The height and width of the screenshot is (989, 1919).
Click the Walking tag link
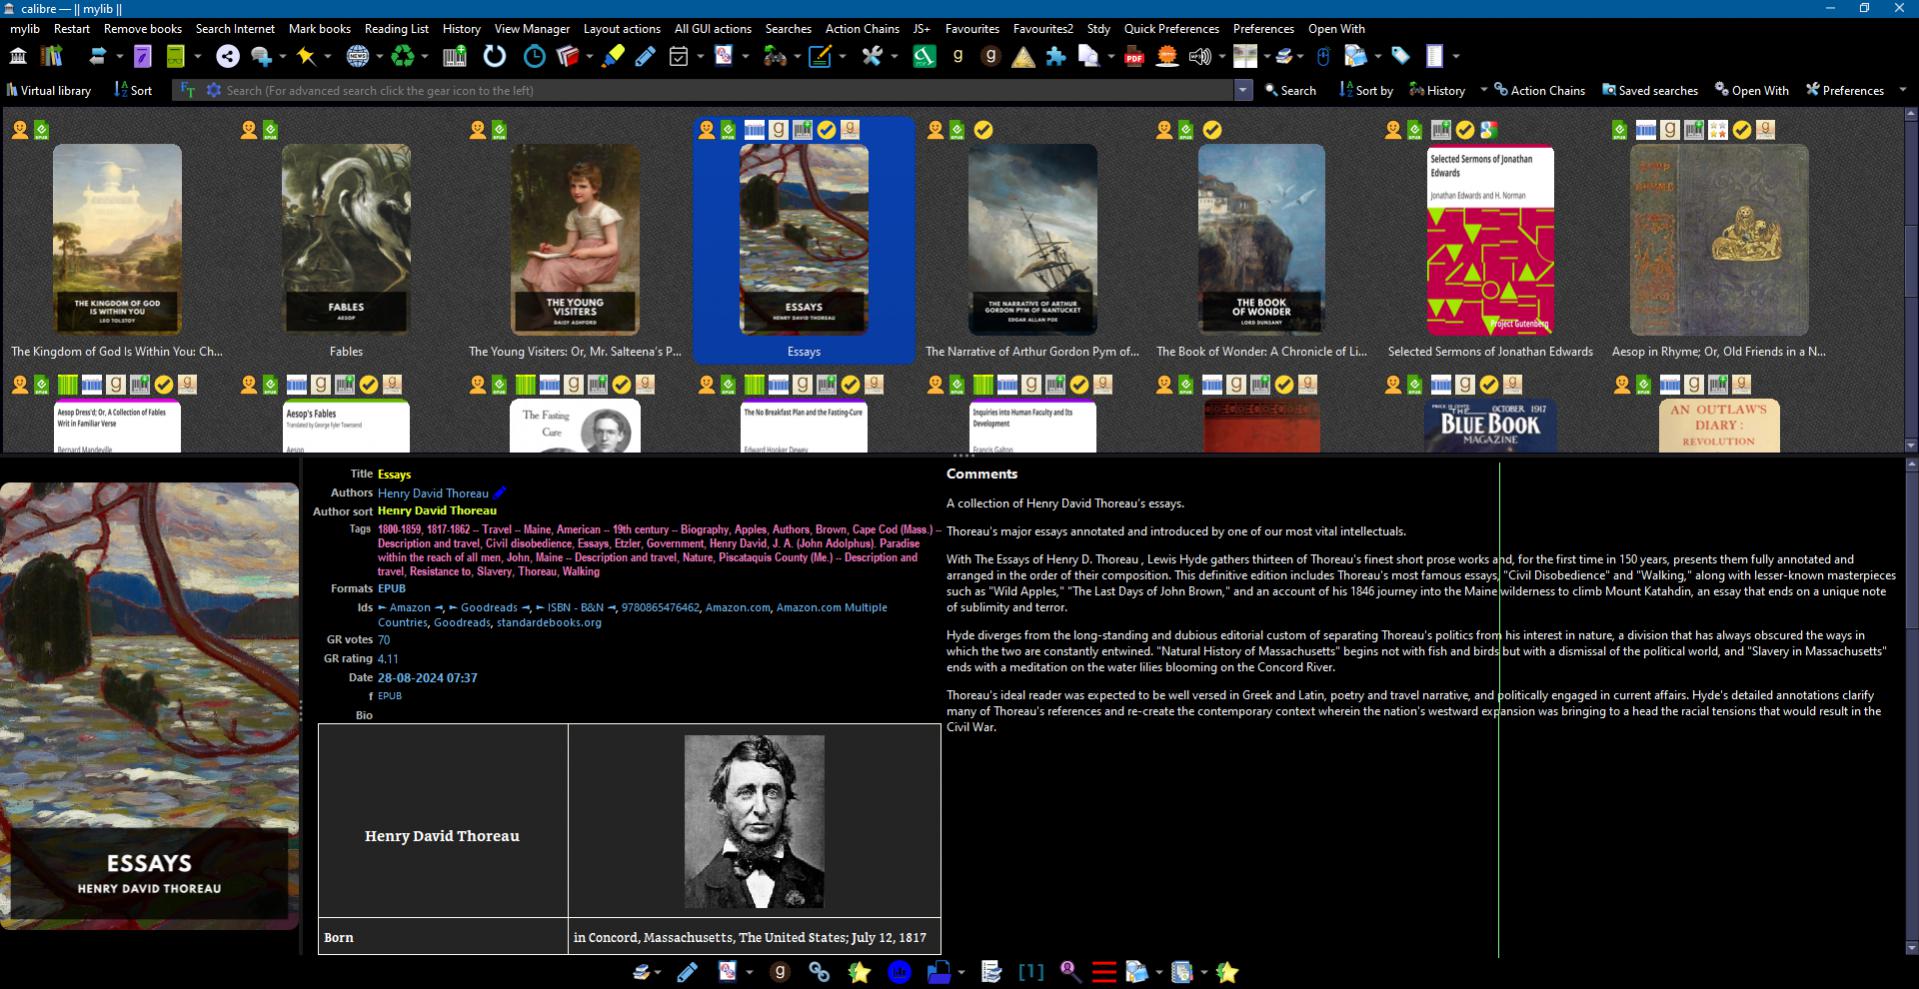point(581,571)
